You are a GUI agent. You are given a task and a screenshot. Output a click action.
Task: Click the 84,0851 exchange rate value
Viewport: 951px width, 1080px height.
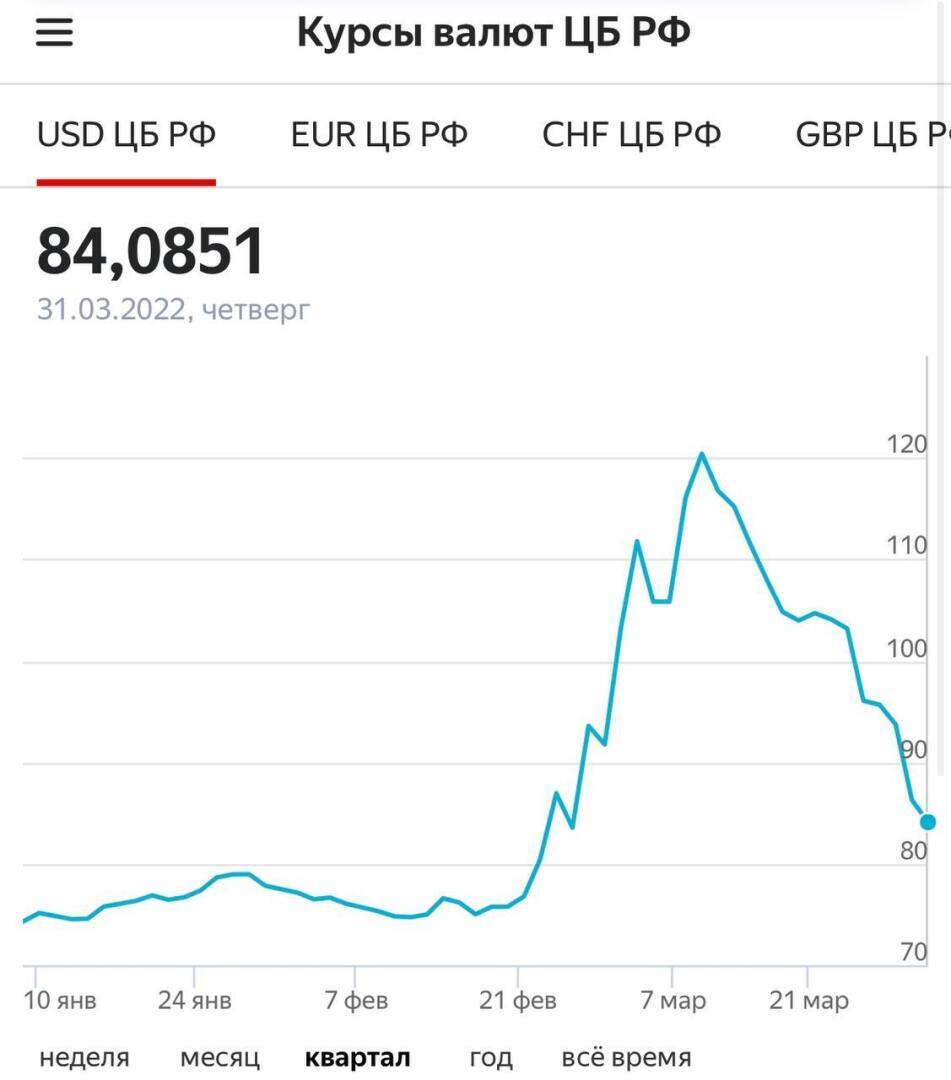point(151,251)
